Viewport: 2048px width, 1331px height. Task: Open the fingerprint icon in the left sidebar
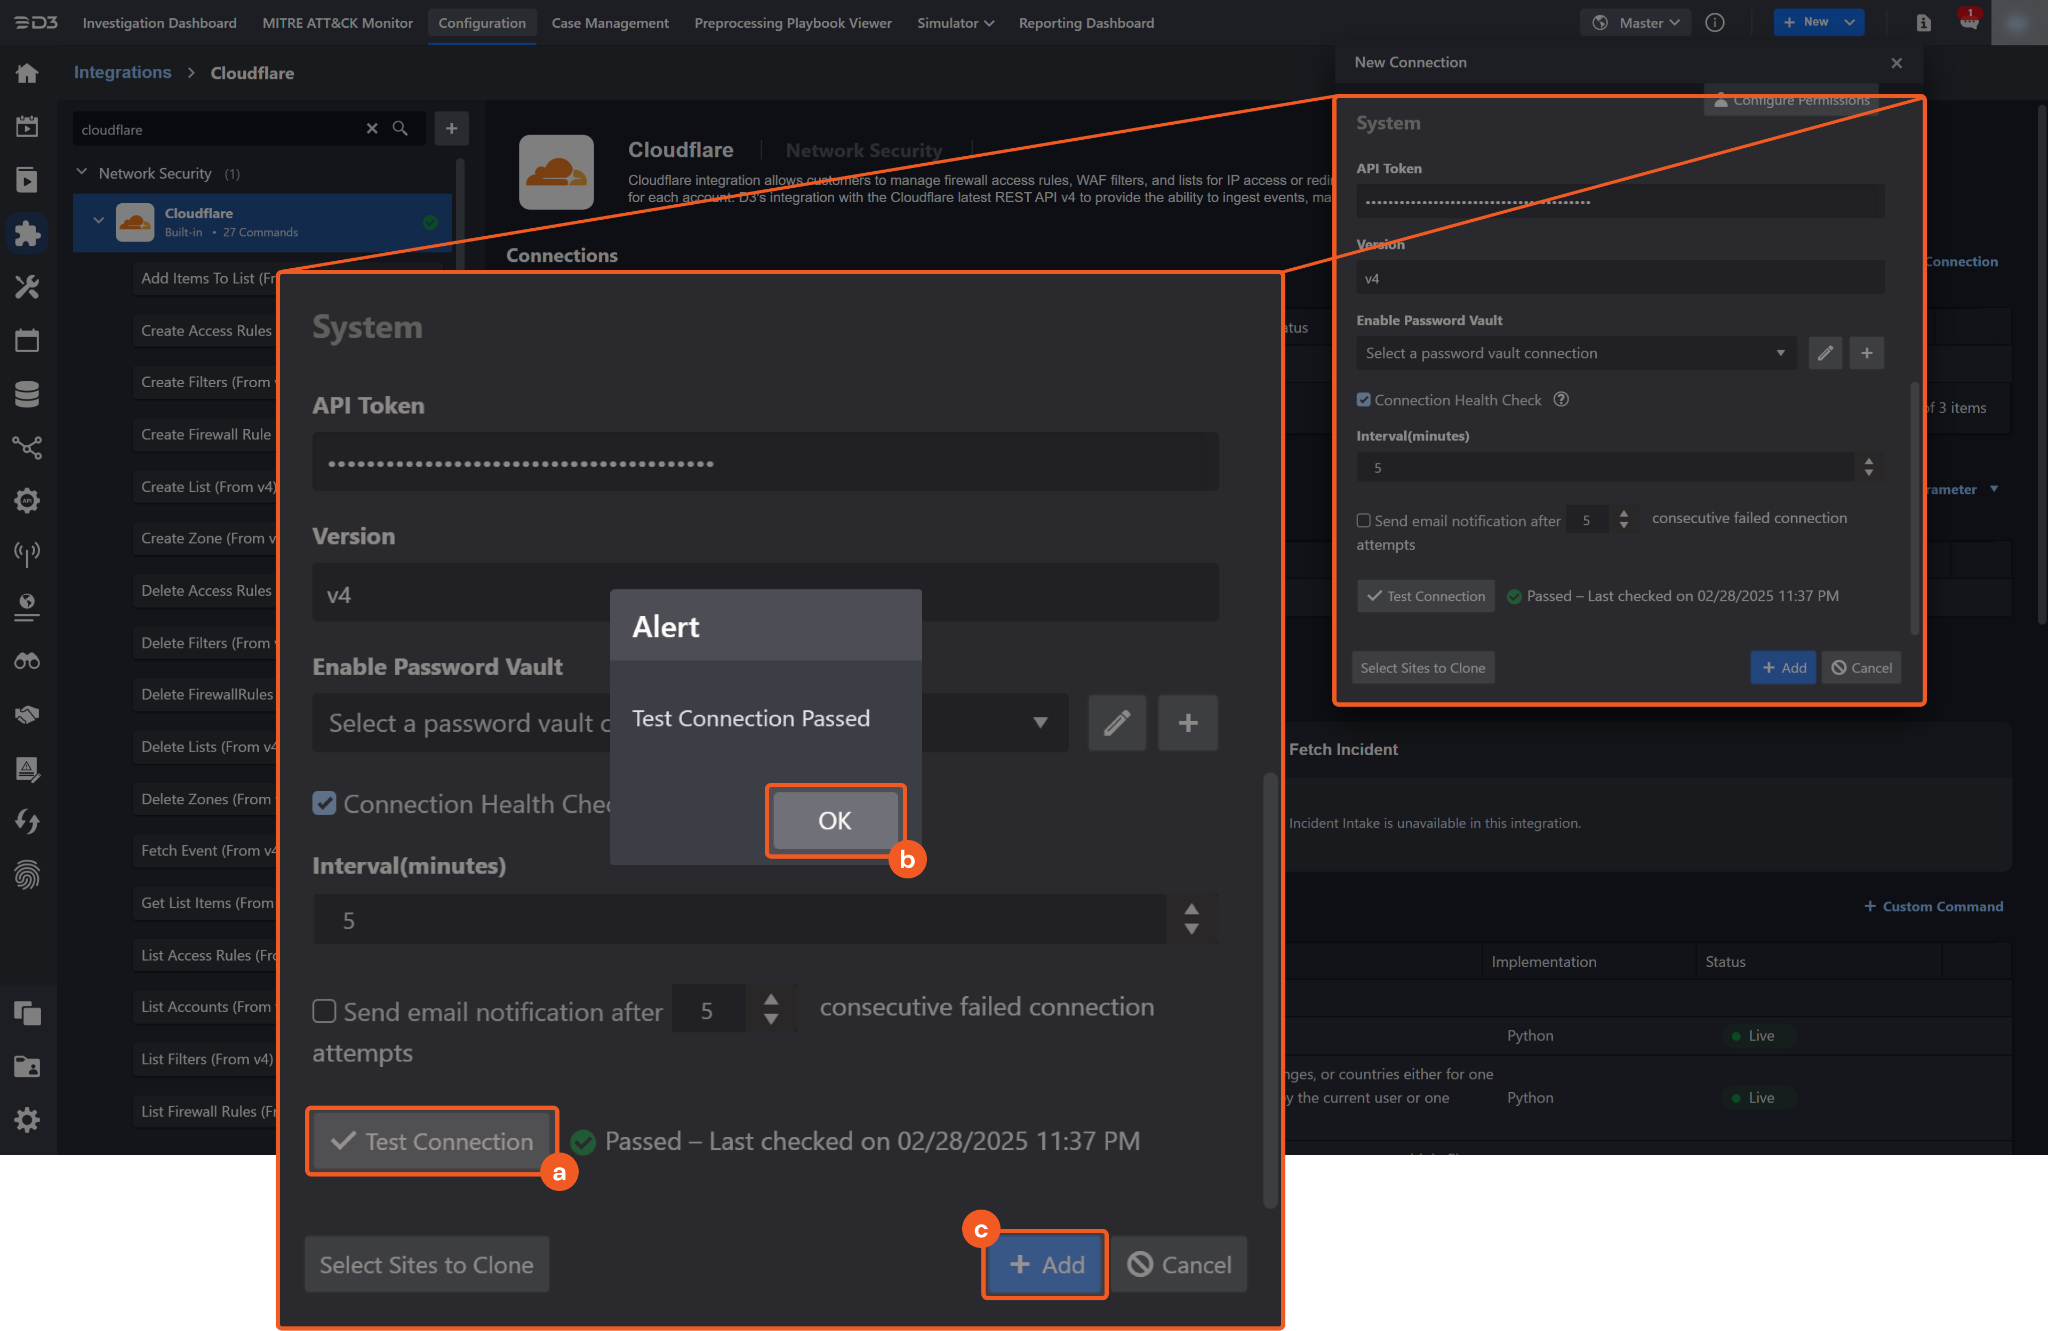pos(27,875)
